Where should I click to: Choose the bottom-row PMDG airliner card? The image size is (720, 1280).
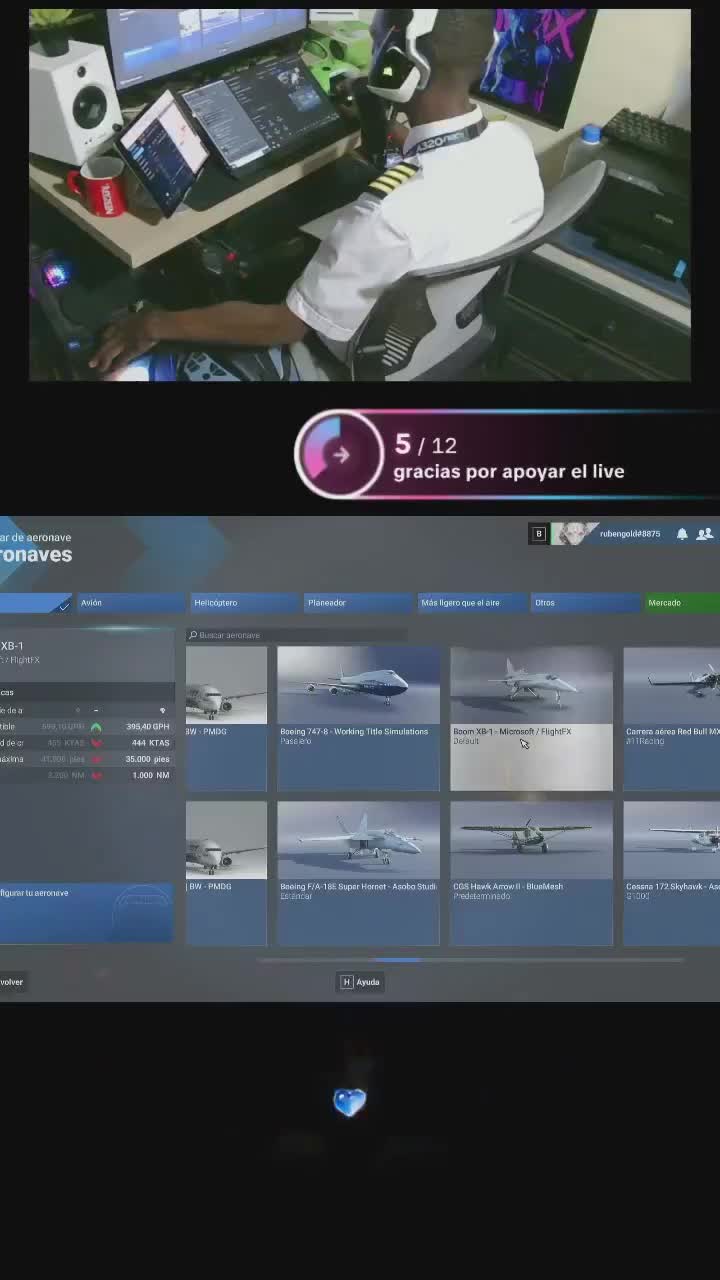click(x=226, y=873)
